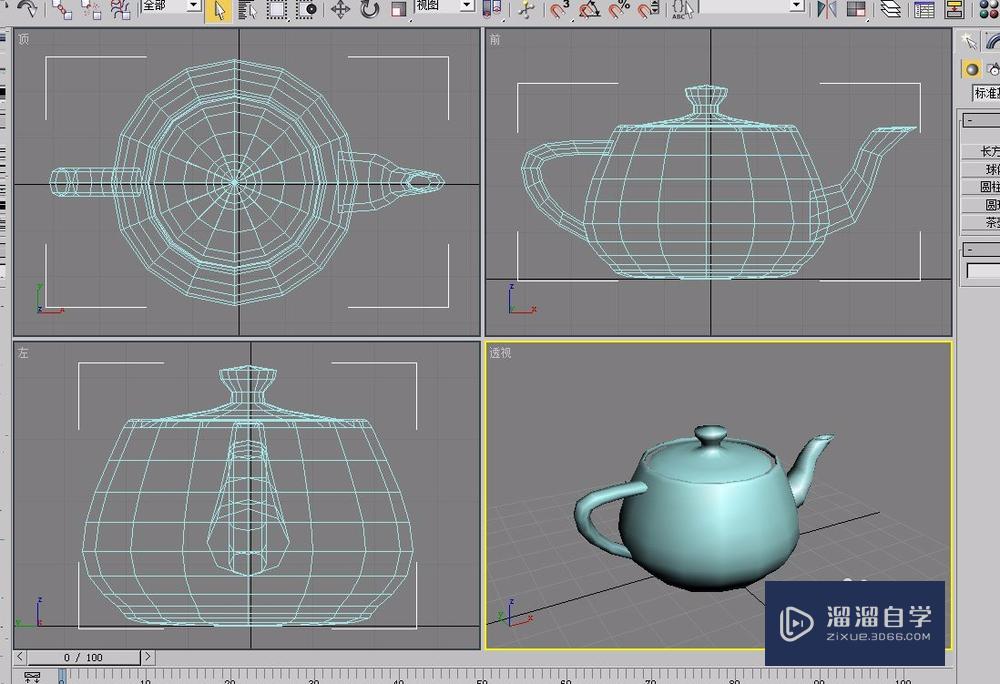The height and width of the screenshot is (684, 1000).
Task: Open the Mini Curve Editor toggle icon
Action: (x=32, y=676)
